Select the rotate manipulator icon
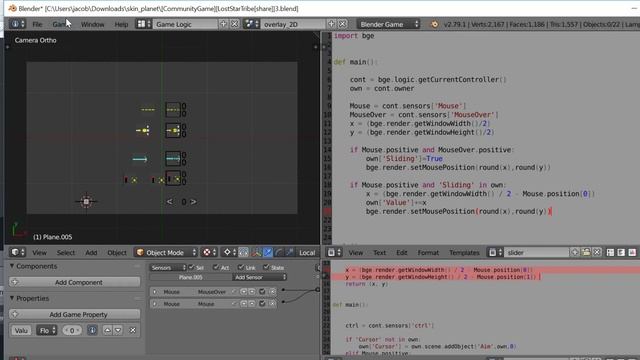Viewport: 640px width, 360px height. coord(278,253)
